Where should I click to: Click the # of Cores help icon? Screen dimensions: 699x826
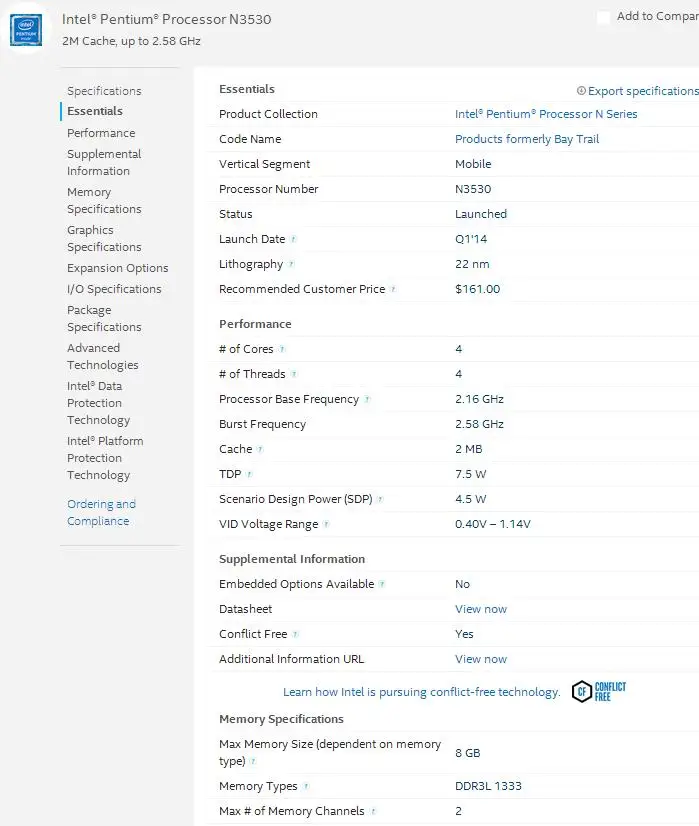(282, 349)
